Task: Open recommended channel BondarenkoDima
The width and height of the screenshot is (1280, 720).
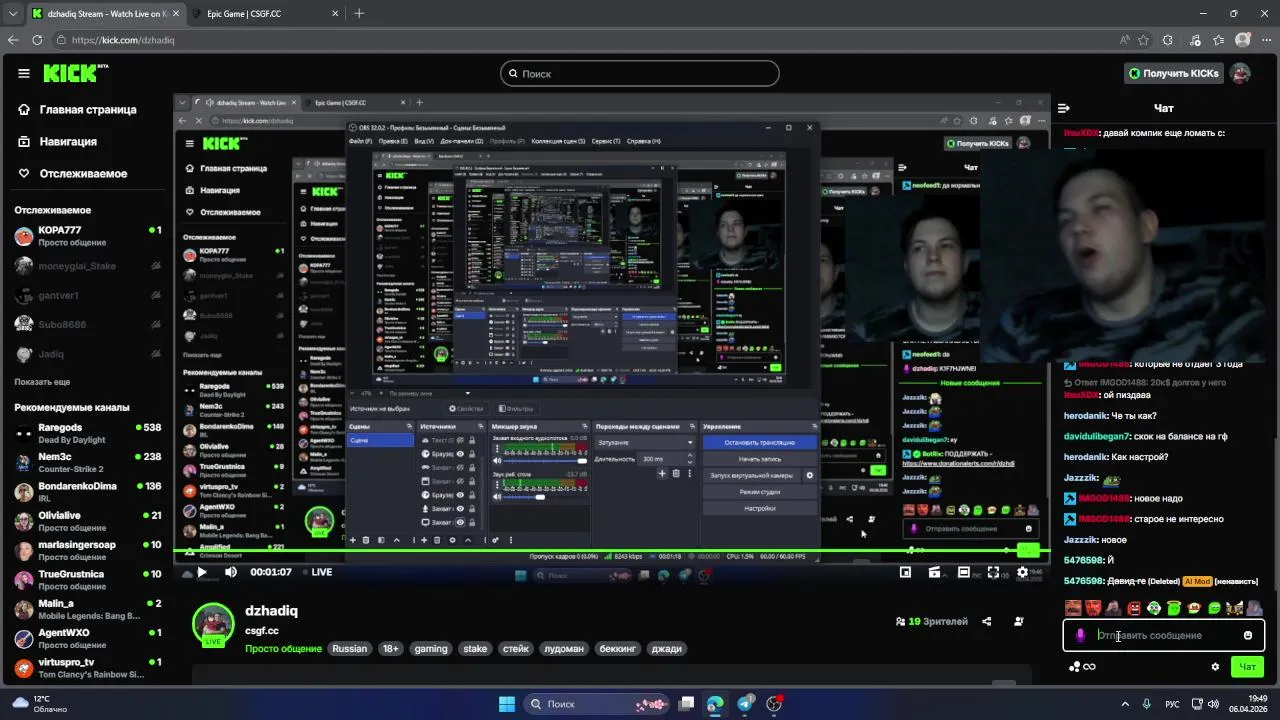Action: coord(88,492)
